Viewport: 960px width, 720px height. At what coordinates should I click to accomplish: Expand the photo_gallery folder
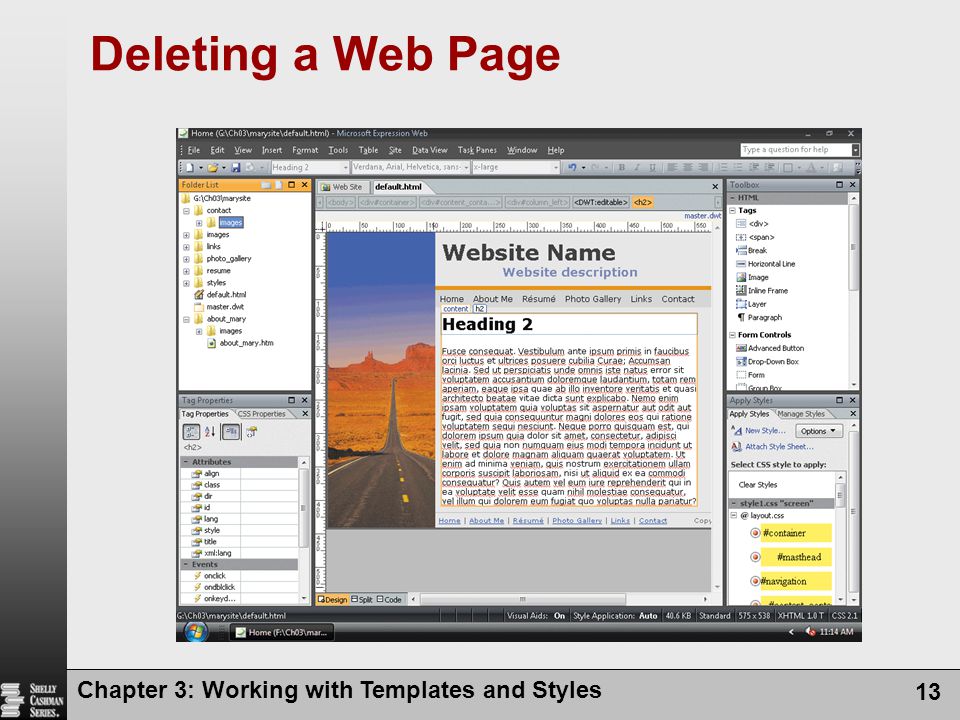[x=186, y=259]
